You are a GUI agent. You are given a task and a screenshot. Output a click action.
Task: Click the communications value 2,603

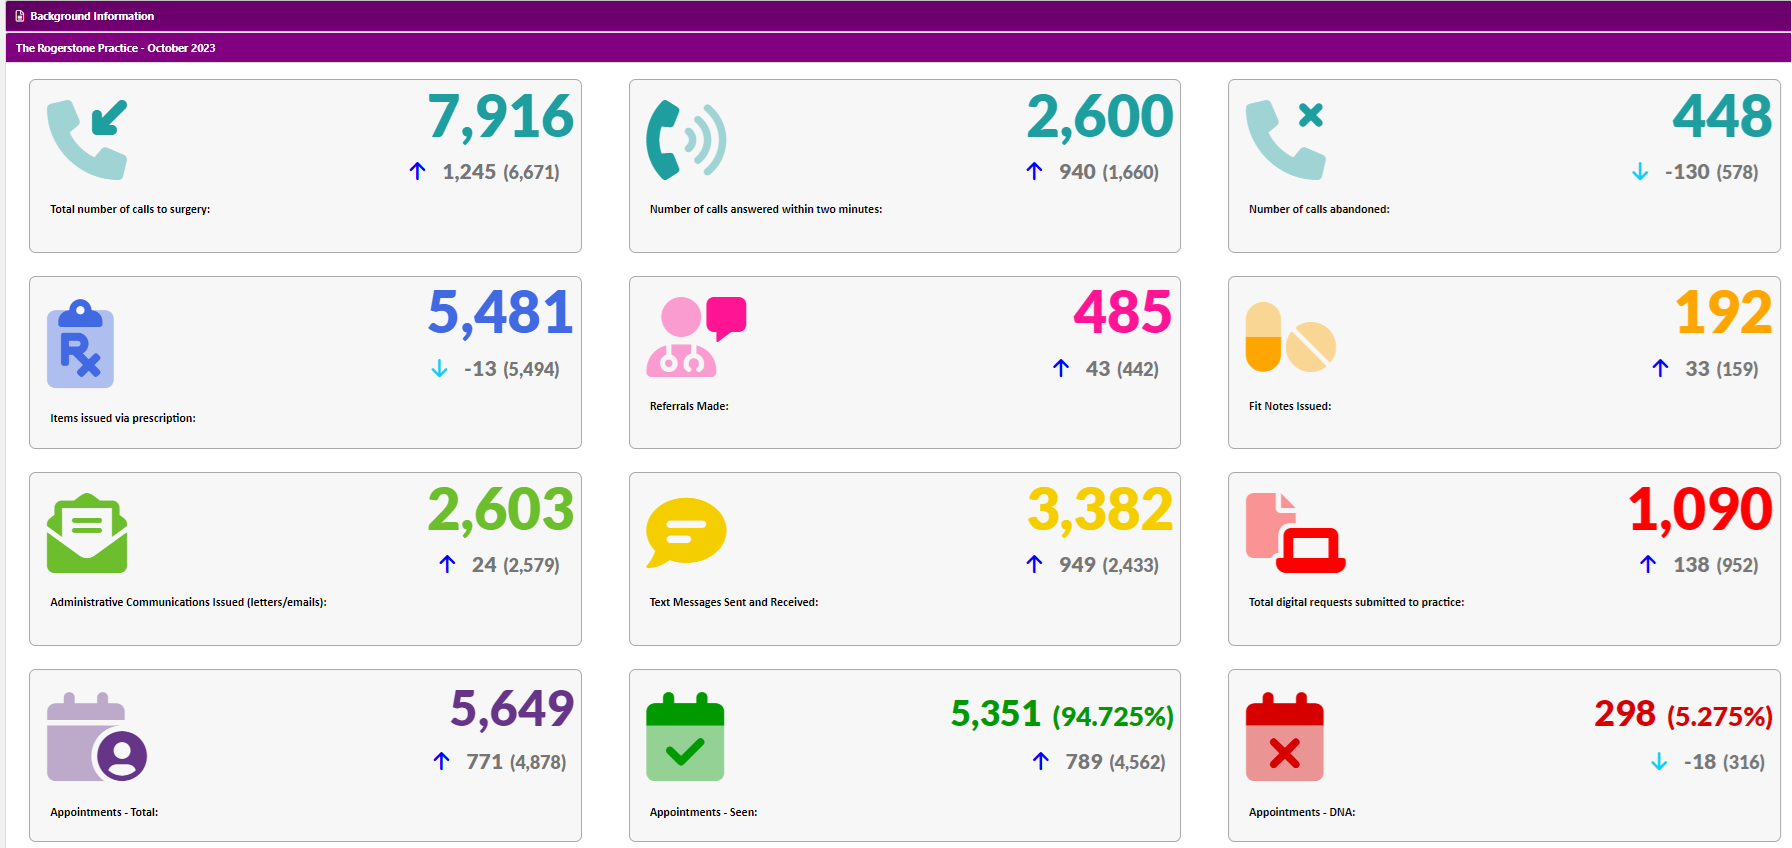point(501,509)
